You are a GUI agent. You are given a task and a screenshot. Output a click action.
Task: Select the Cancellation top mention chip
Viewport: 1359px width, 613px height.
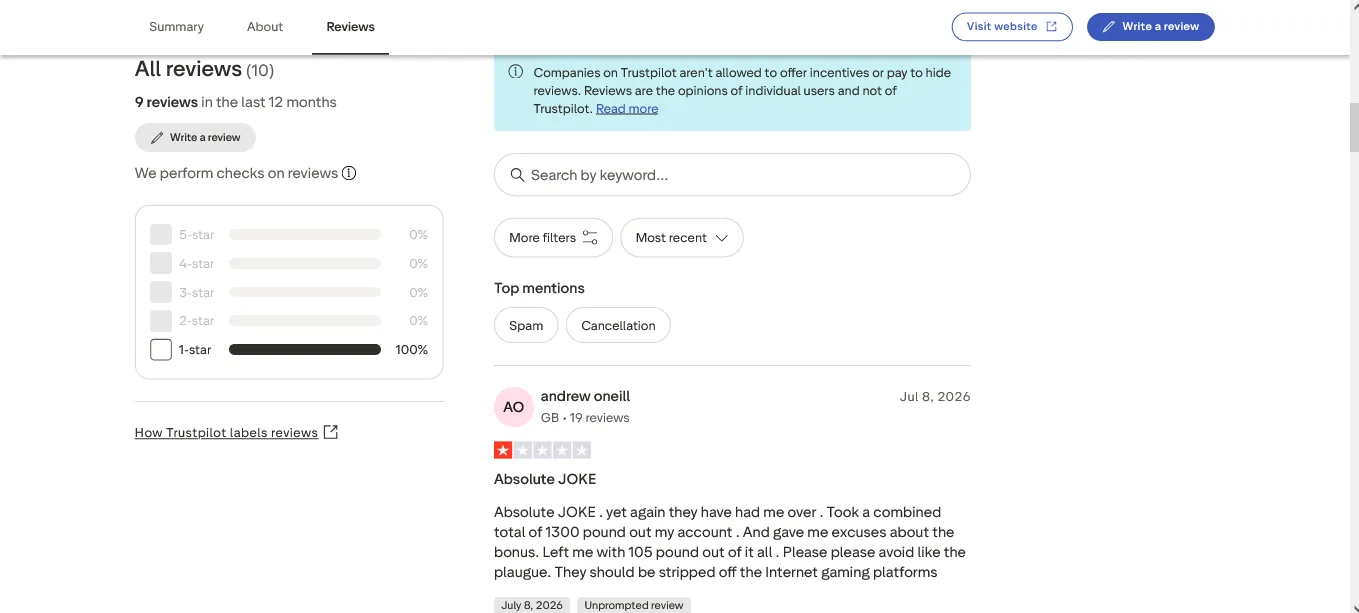point(618,325)
